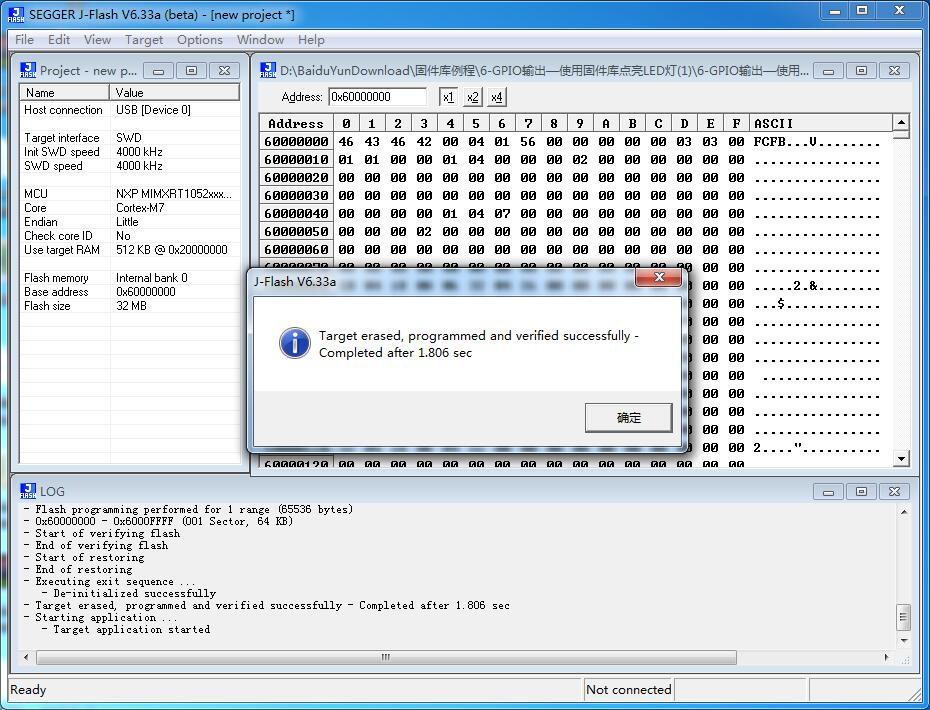This screenshot has width=930, height=710.
Task: Click the hex view vertical scrollbar down arrow
Action: pyautogui.click(x=901, y=457)
